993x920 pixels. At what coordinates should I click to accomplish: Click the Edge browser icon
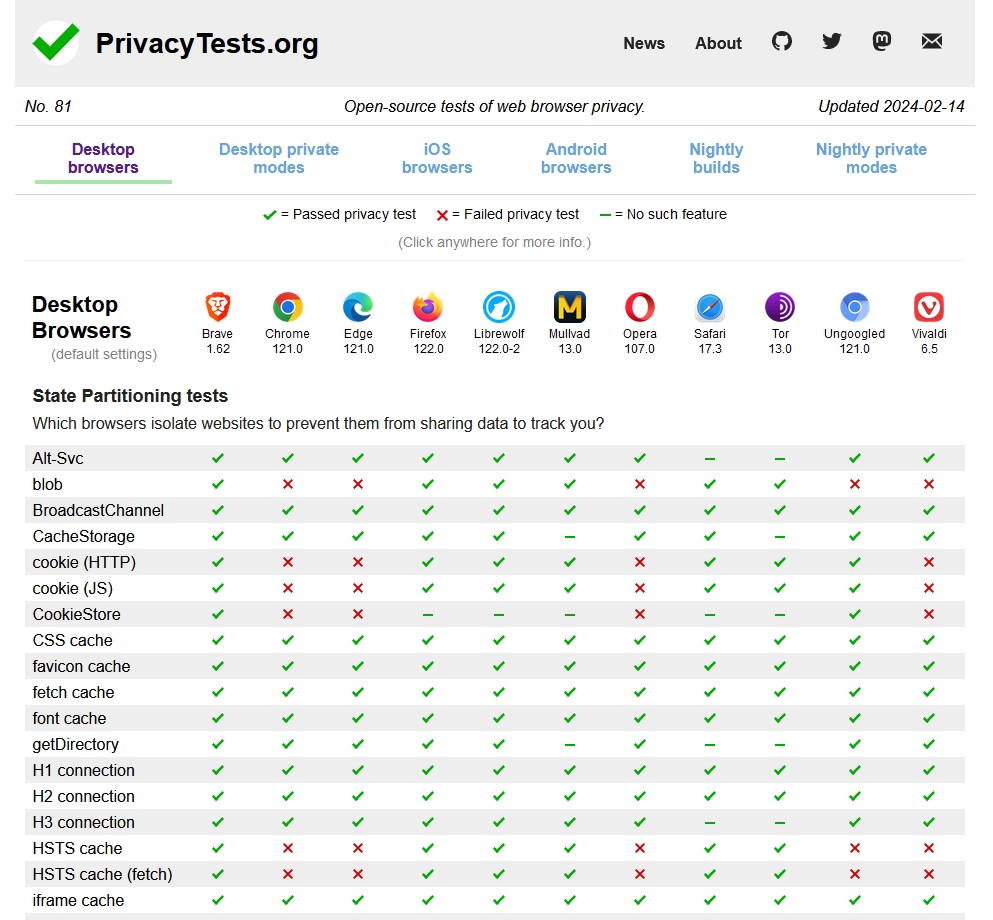(358, 307)
